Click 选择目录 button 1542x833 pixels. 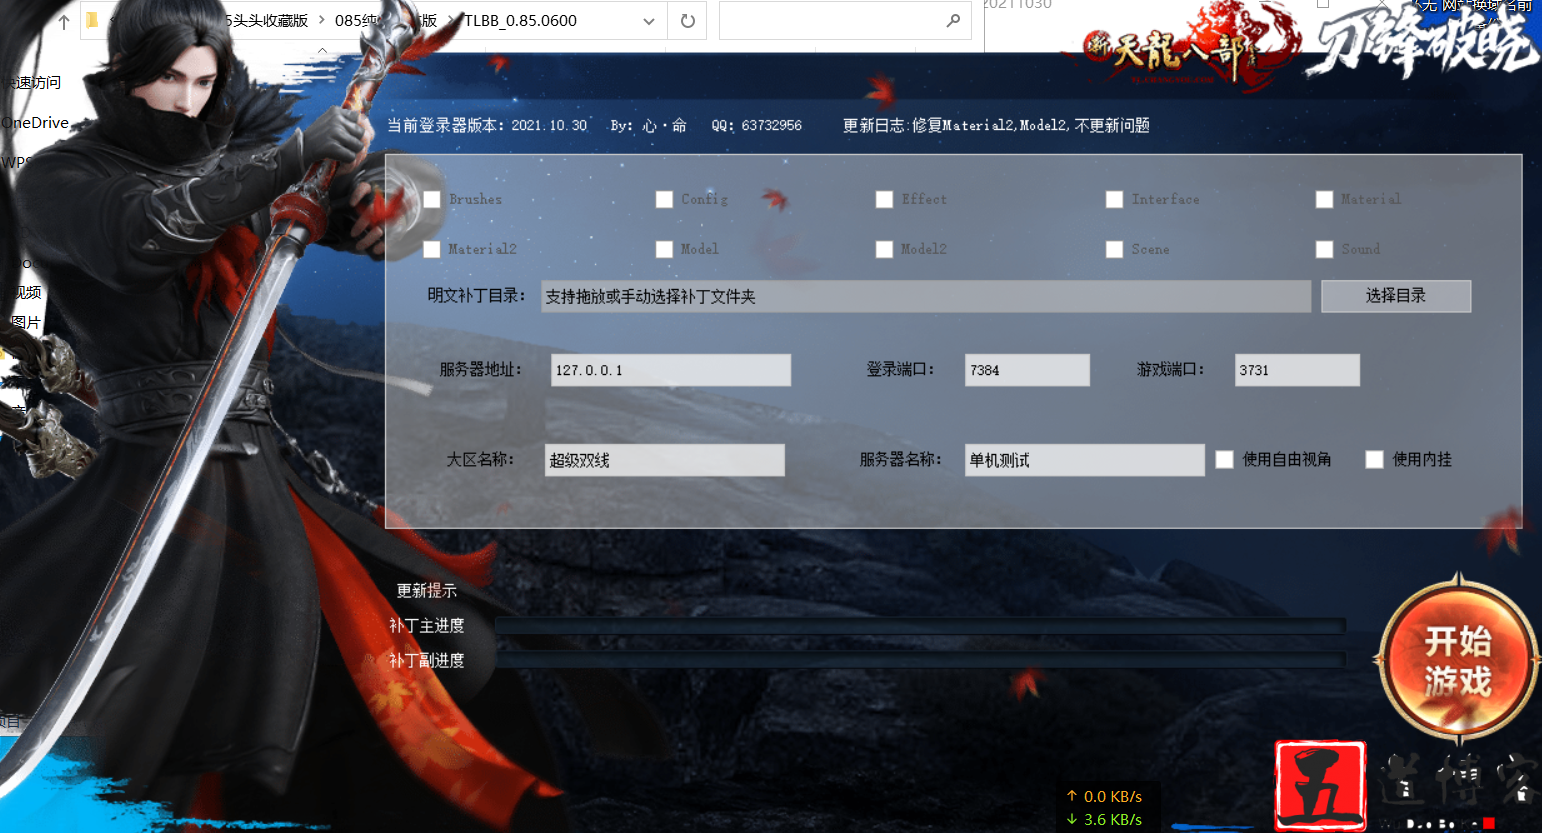click(x=1396, y=296)
